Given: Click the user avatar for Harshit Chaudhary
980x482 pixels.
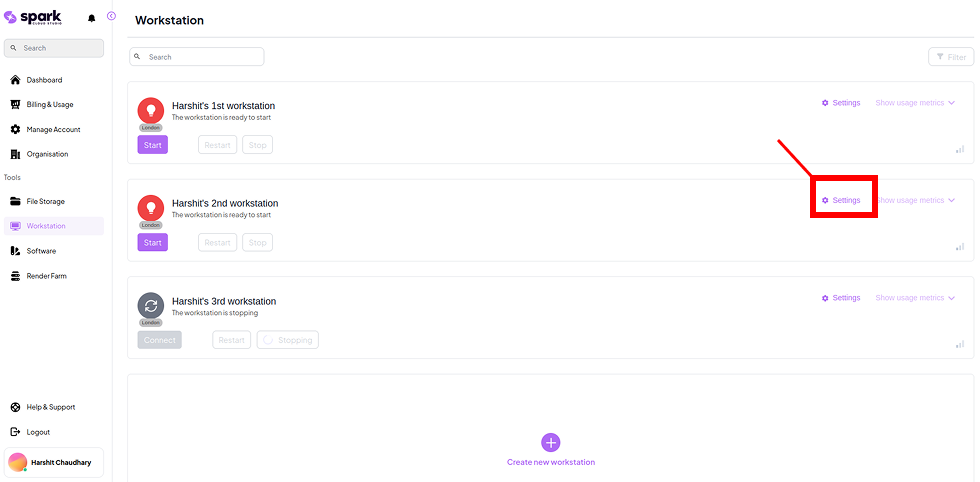Looking at the screenshot, I should (18, 462).
